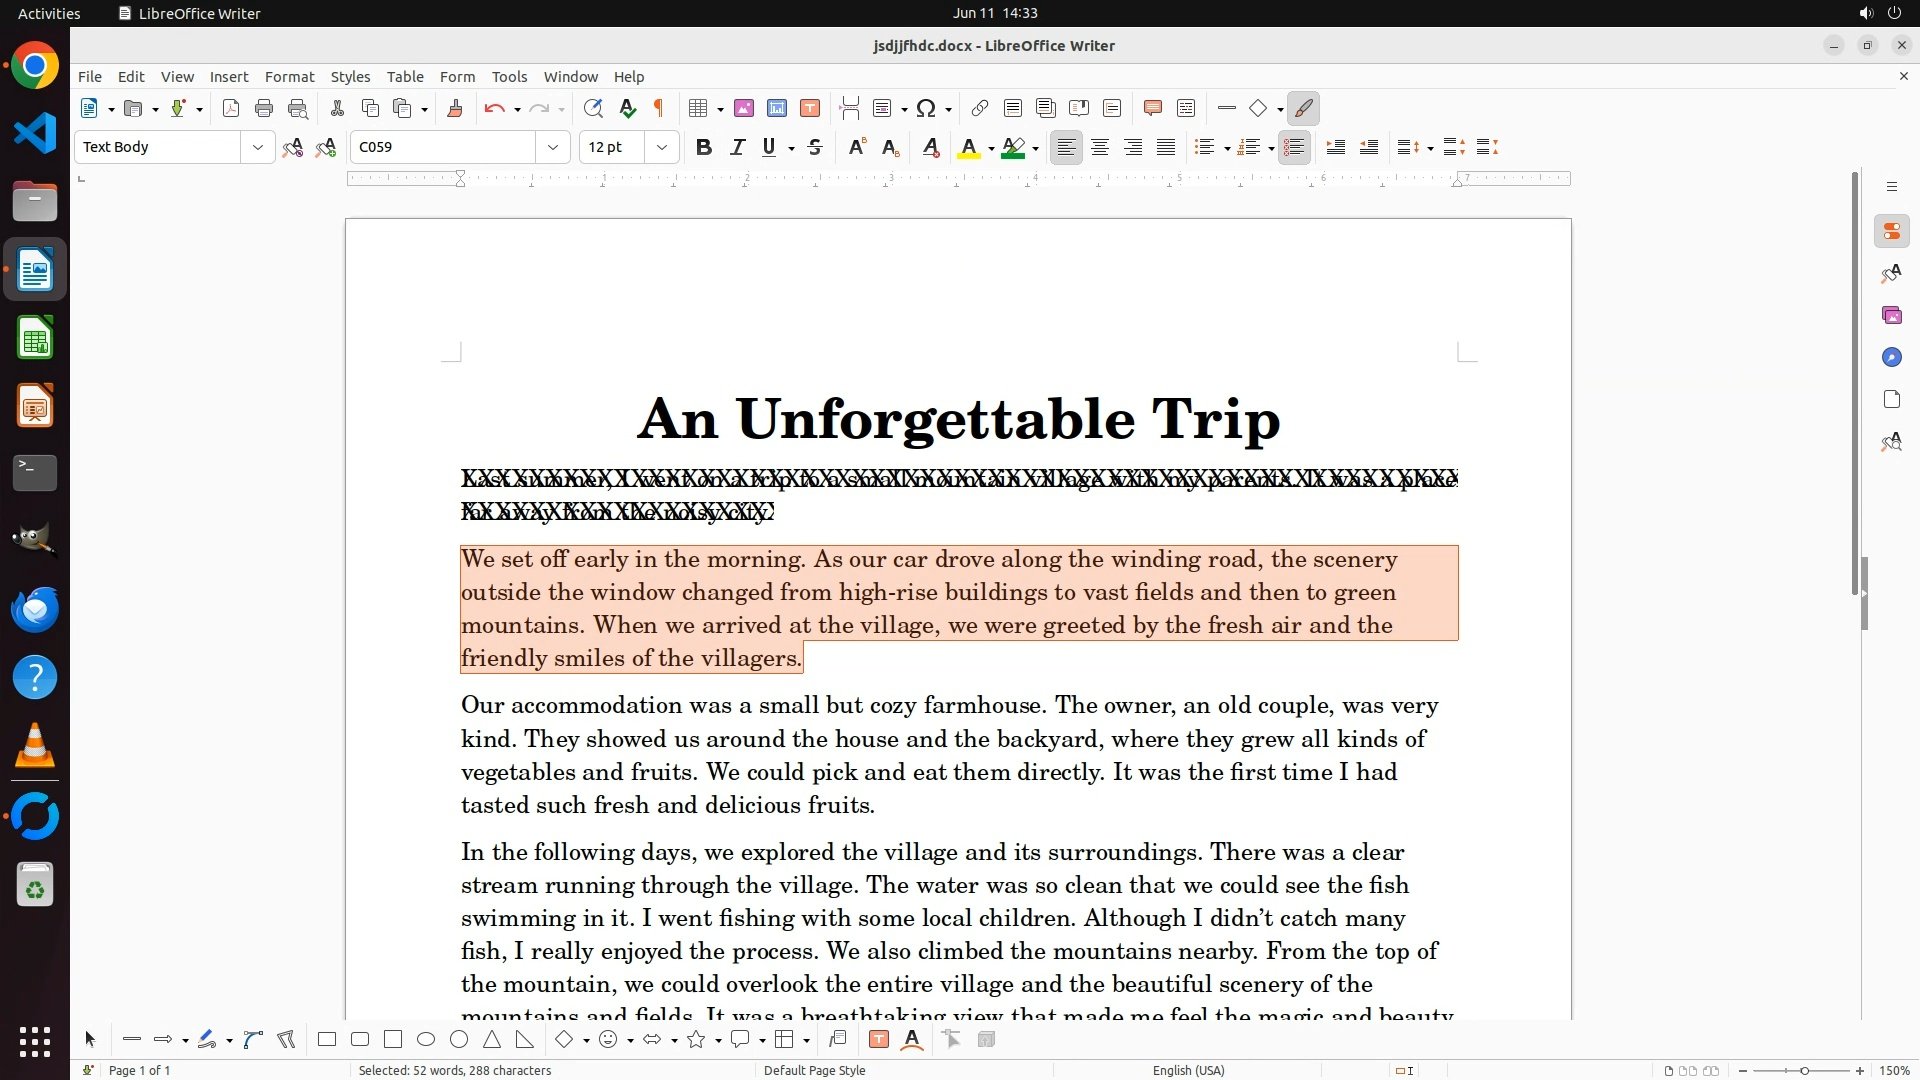Select the Ellipse shape in drawing toolbar
Screen dimensions: 1920x1080
426,1040
